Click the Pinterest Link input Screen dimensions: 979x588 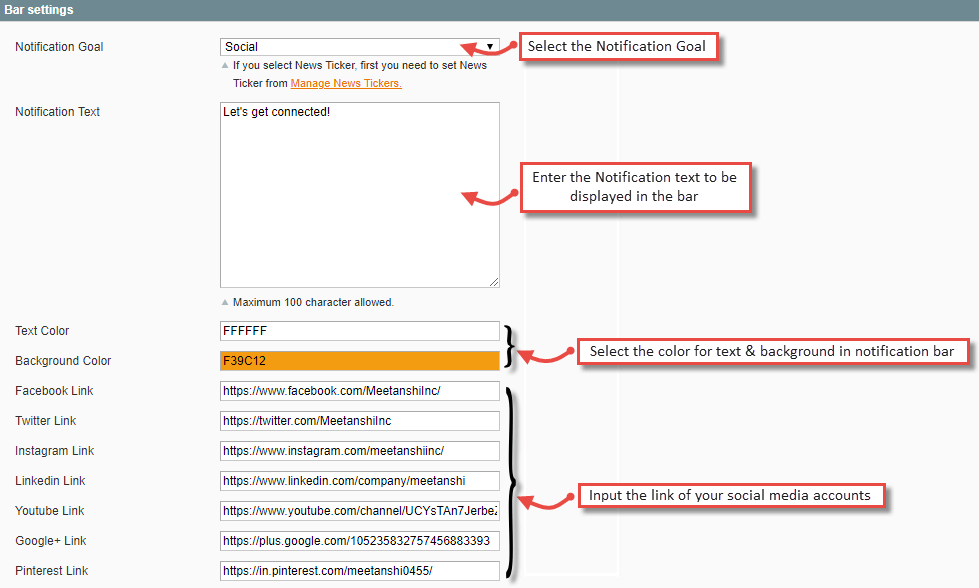(x=359, y=571)
